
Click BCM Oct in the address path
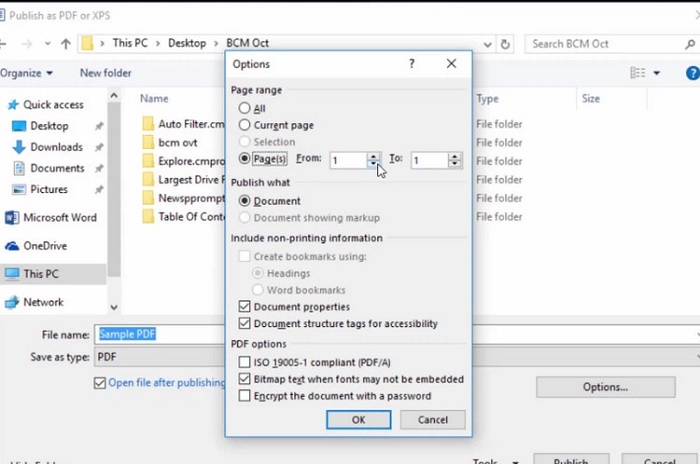click(247, 43)
